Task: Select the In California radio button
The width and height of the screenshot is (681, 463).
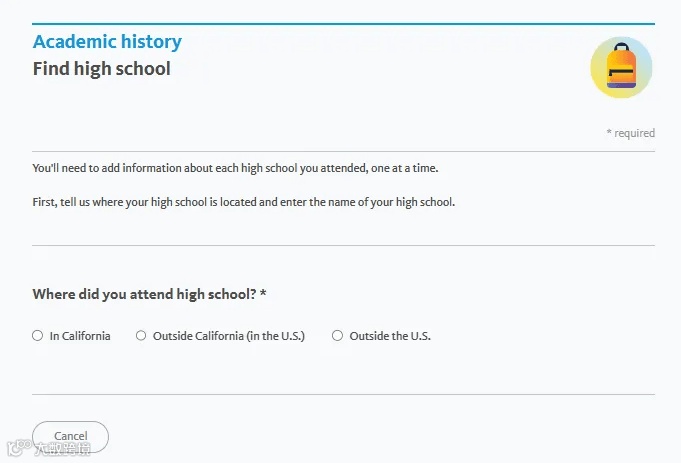Action: click(x=38, y=336)
